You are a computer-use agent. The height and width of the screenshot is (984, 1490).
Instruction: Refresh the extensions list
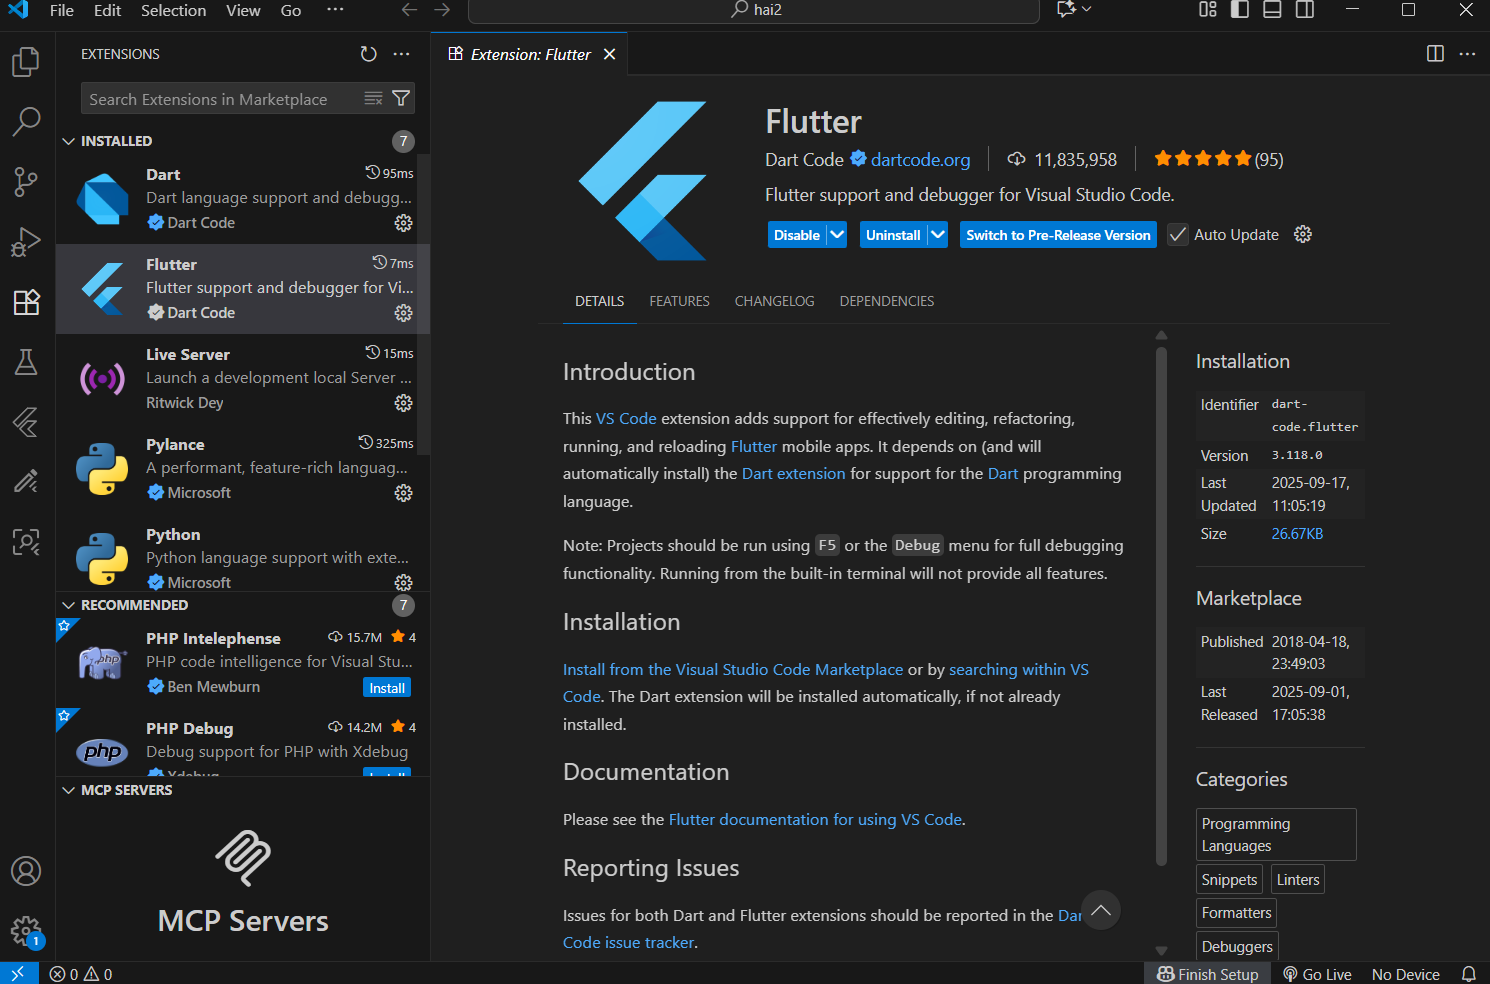point(369,54)
